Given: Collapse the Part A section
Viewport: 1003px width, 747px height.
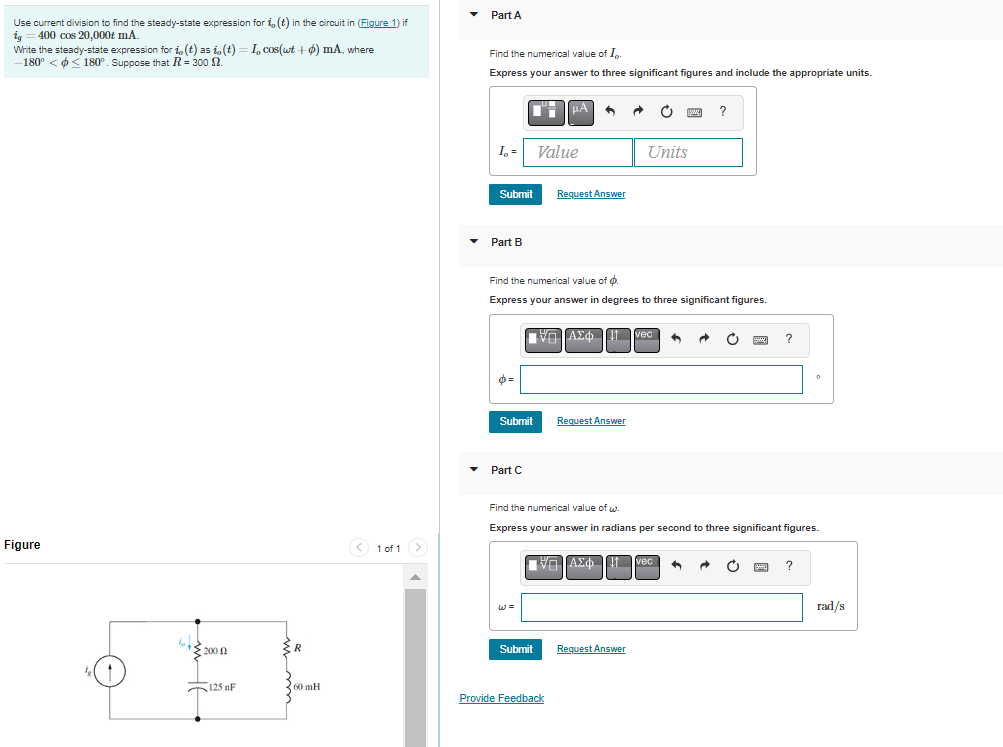Looking at the screenshot, I should [472, 15].
